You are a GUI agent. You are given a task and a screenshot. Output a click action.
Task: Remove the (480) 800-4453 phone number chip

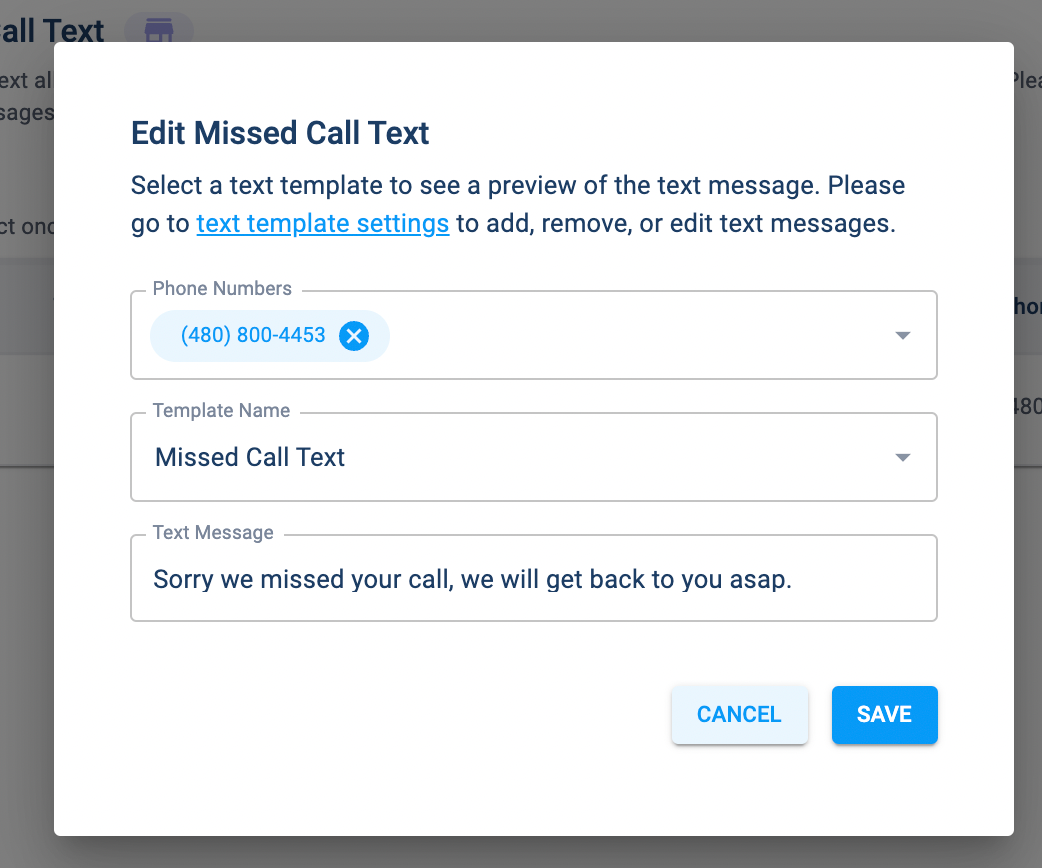coord(354,336)
